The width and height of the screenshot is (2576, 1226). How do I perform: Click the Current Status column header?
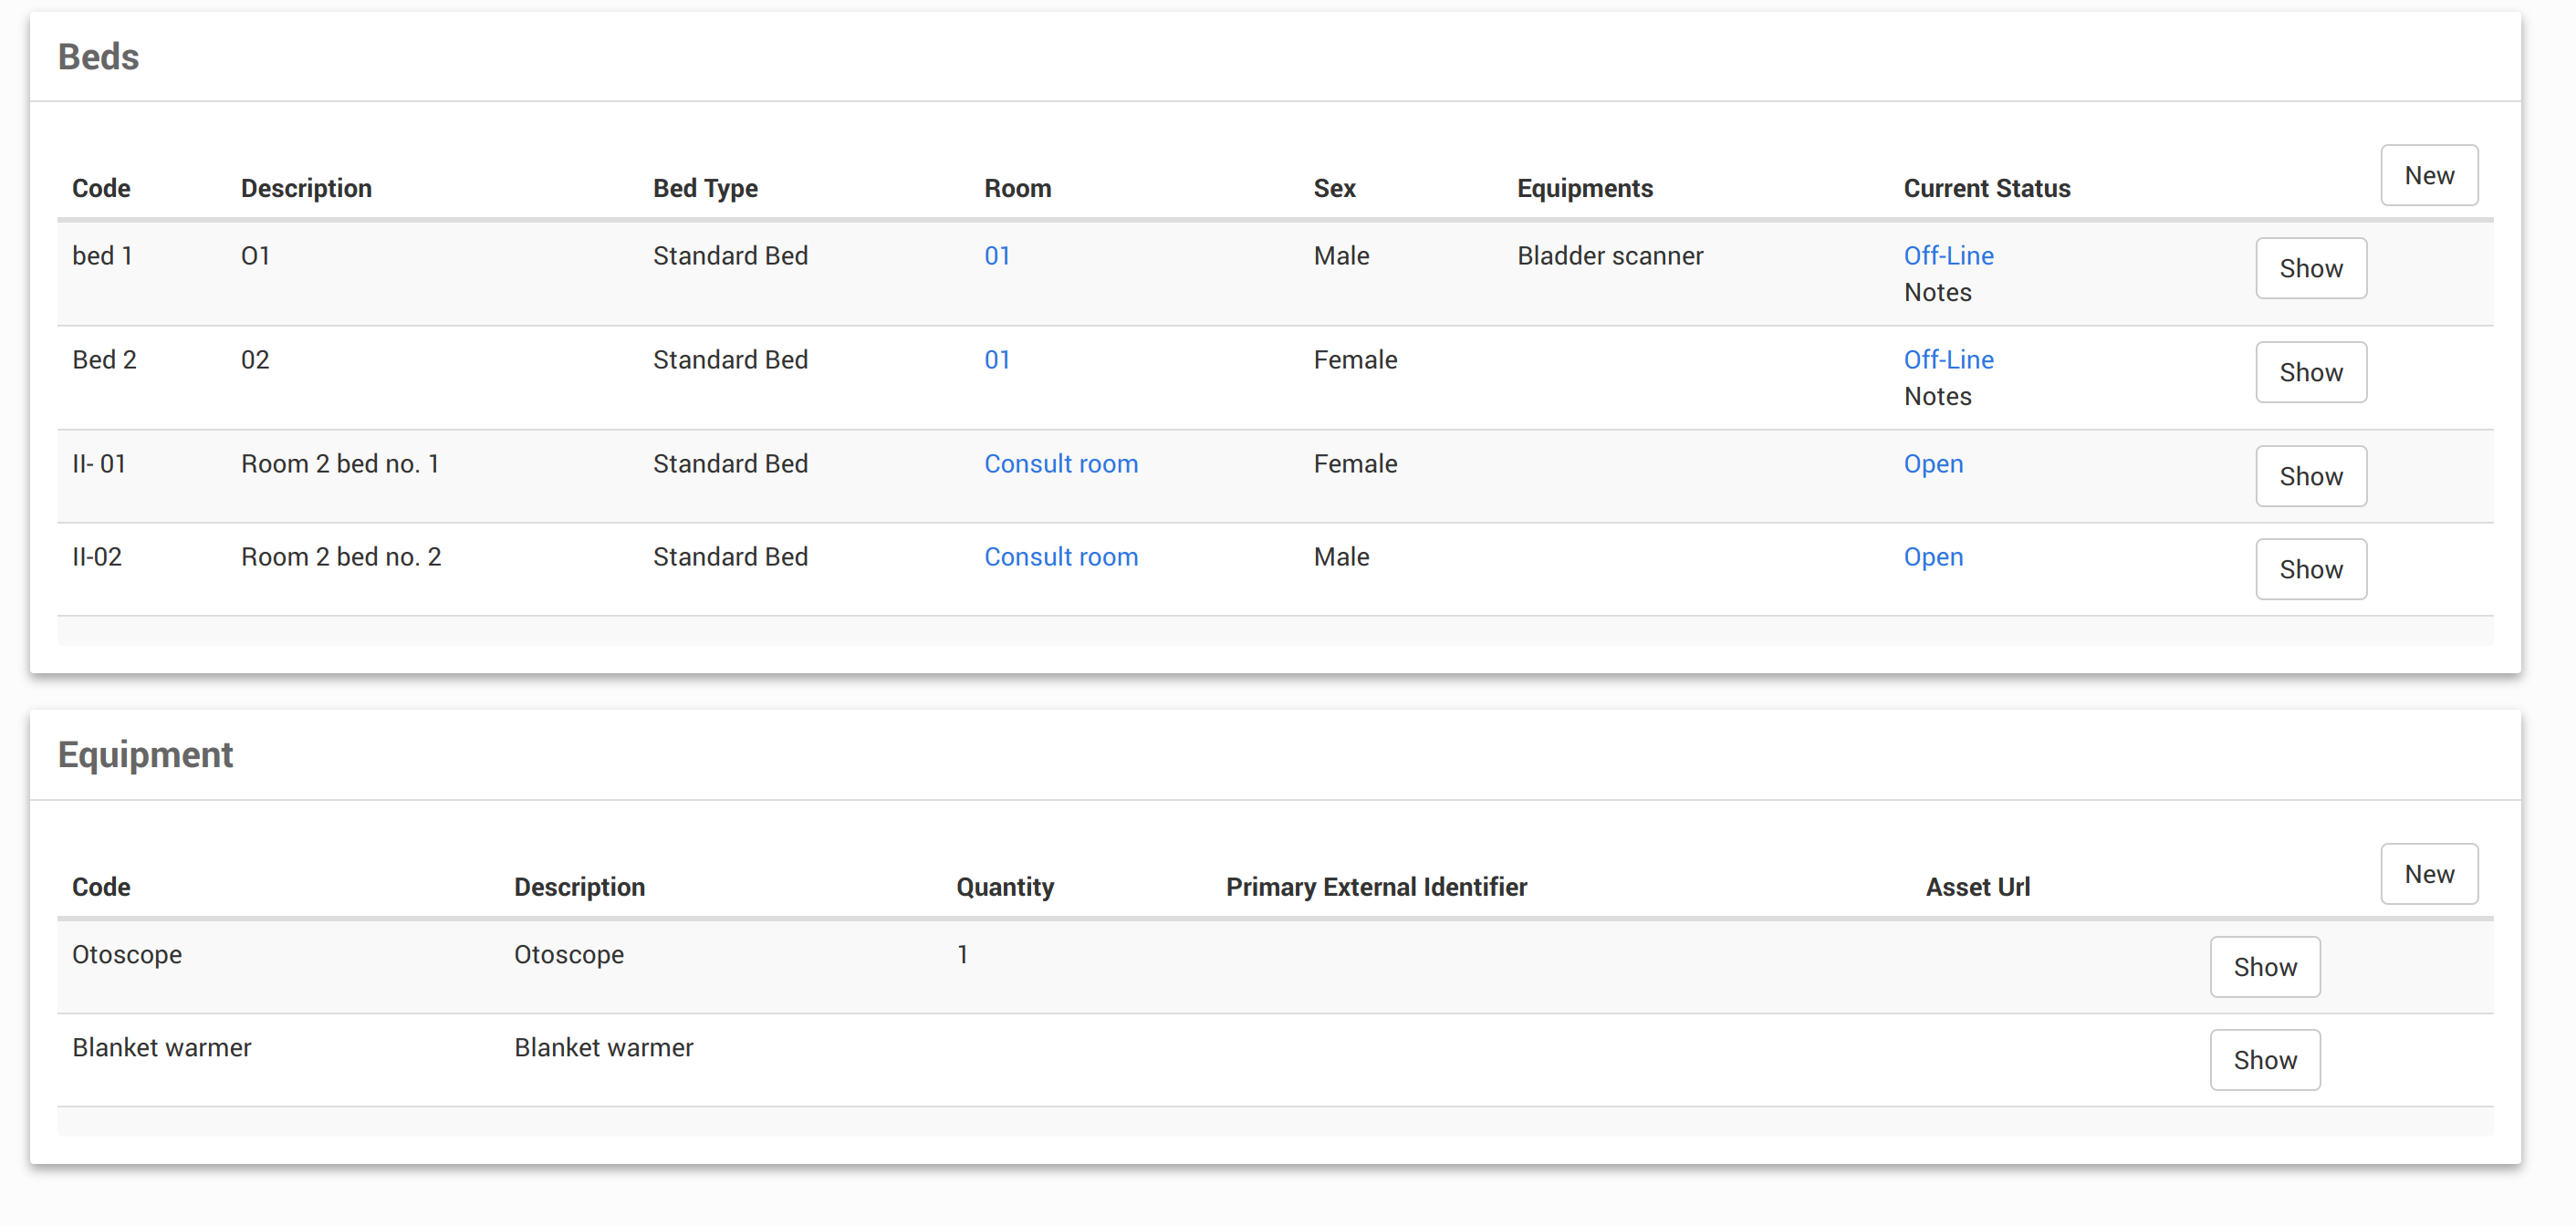pyautogui.click(x=1986, y=188)
